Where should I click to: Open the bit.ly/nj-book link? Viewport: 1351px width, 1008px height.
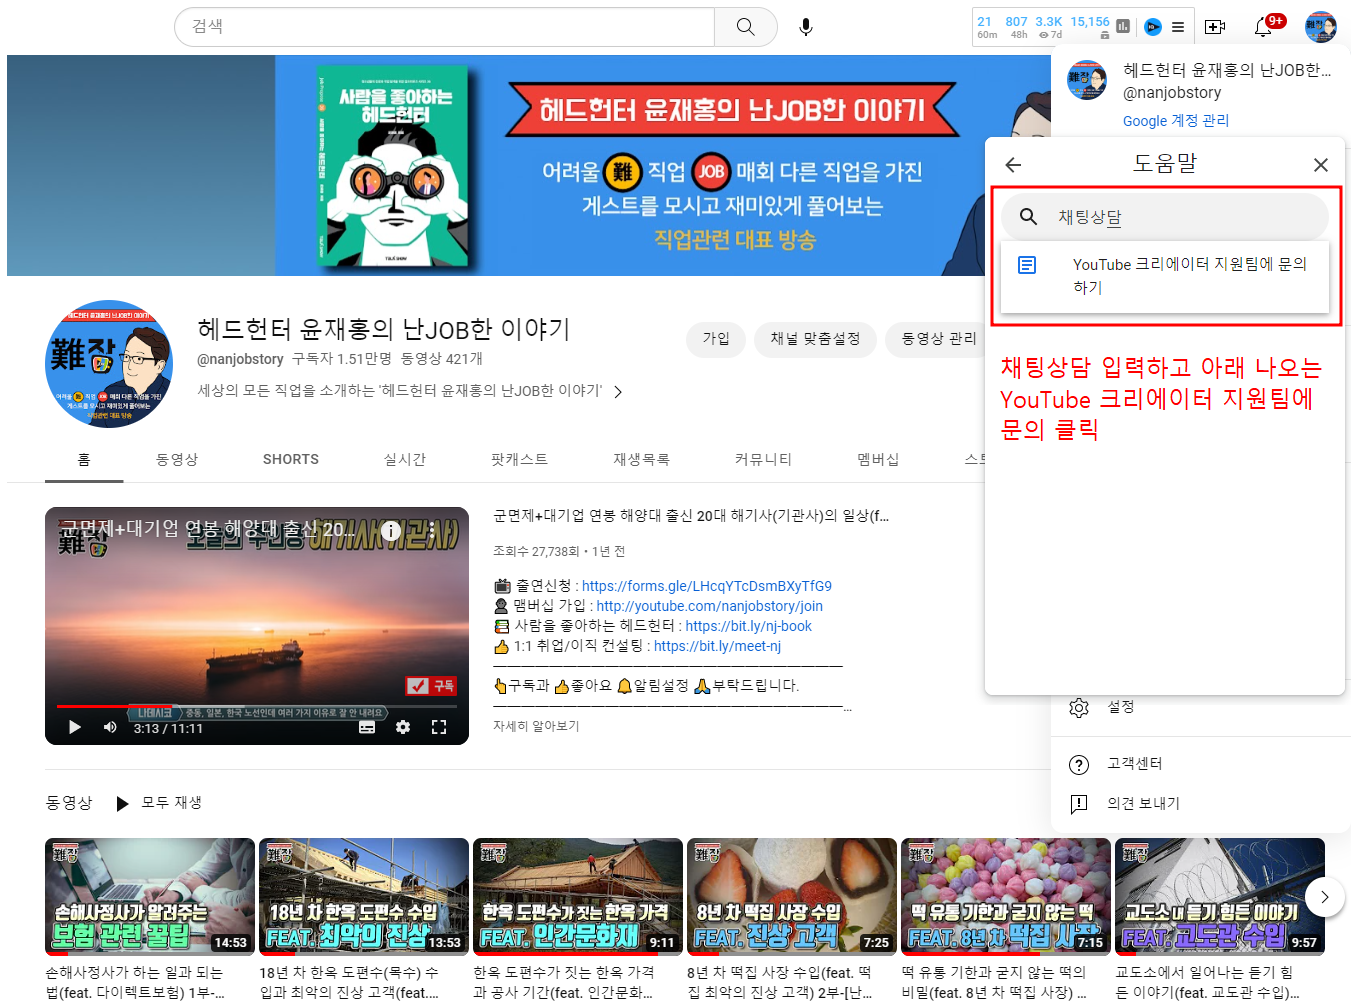(x=749, y=626)
